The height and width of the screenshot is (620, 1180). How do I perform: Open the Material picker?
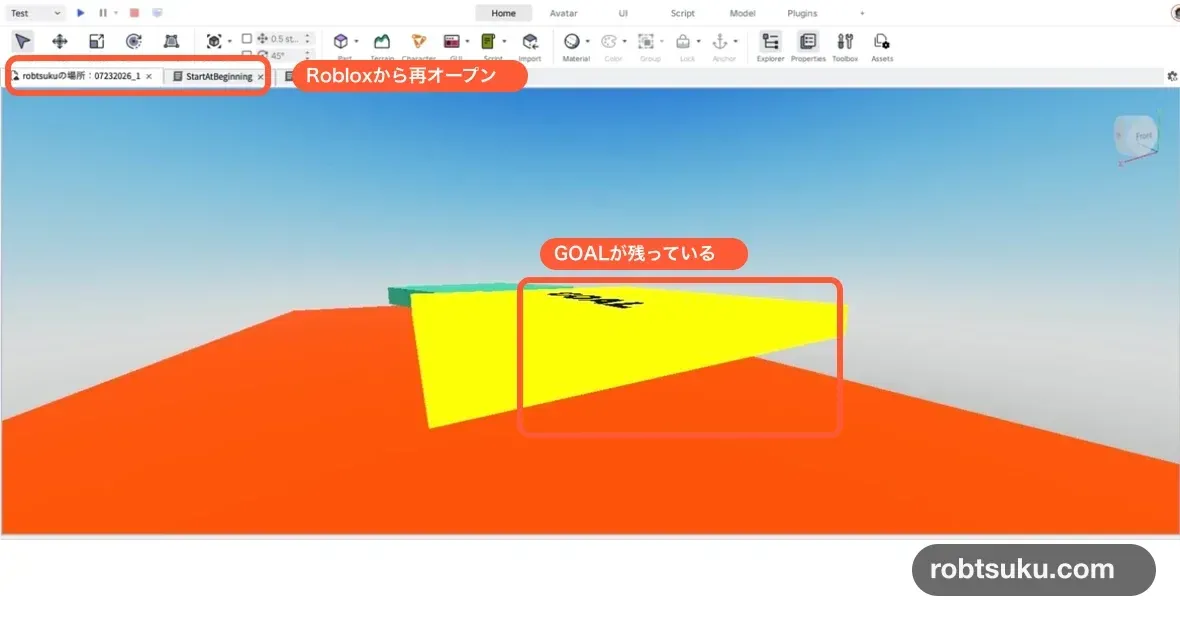point(572,41)
